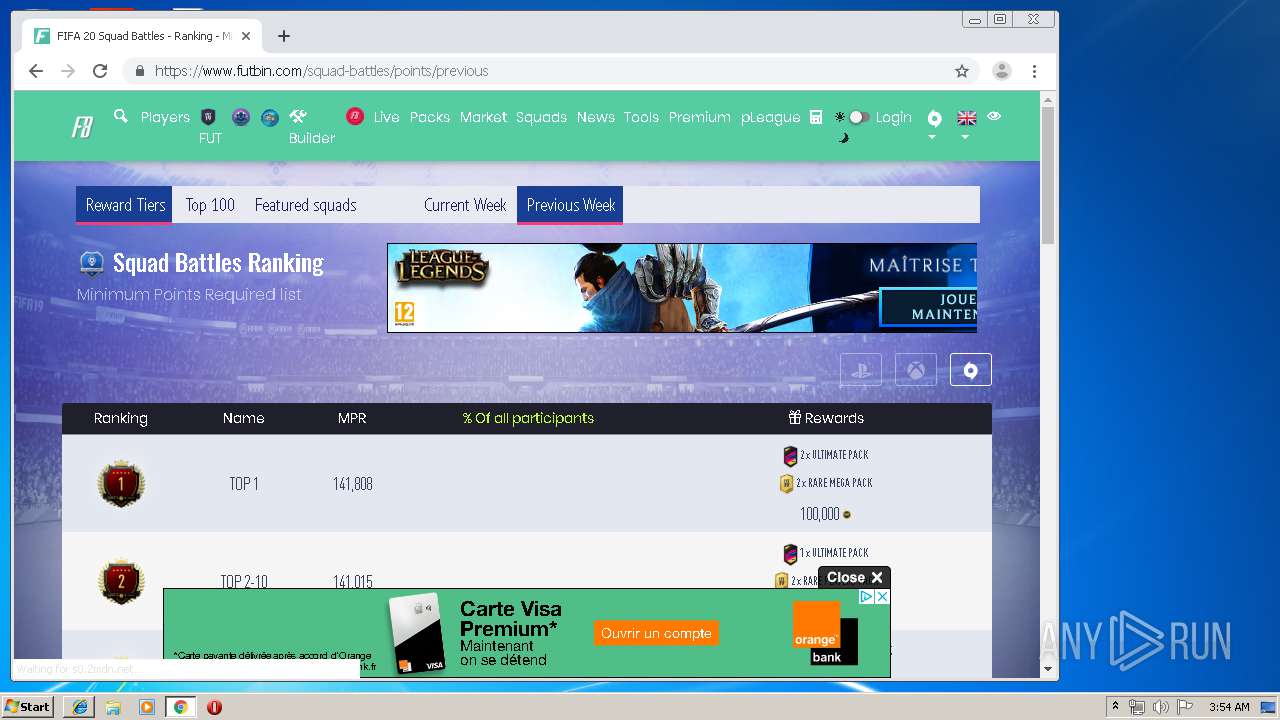Close the FIFA 20 Squad Battles tab
Viewport: 1280px width, 720px height.
coord(246,36)
